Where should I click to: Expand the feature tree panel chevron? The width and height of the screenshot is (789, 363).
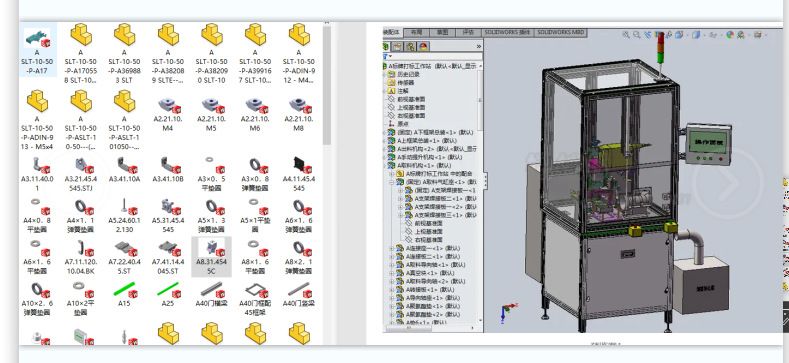tap(479, 47)
